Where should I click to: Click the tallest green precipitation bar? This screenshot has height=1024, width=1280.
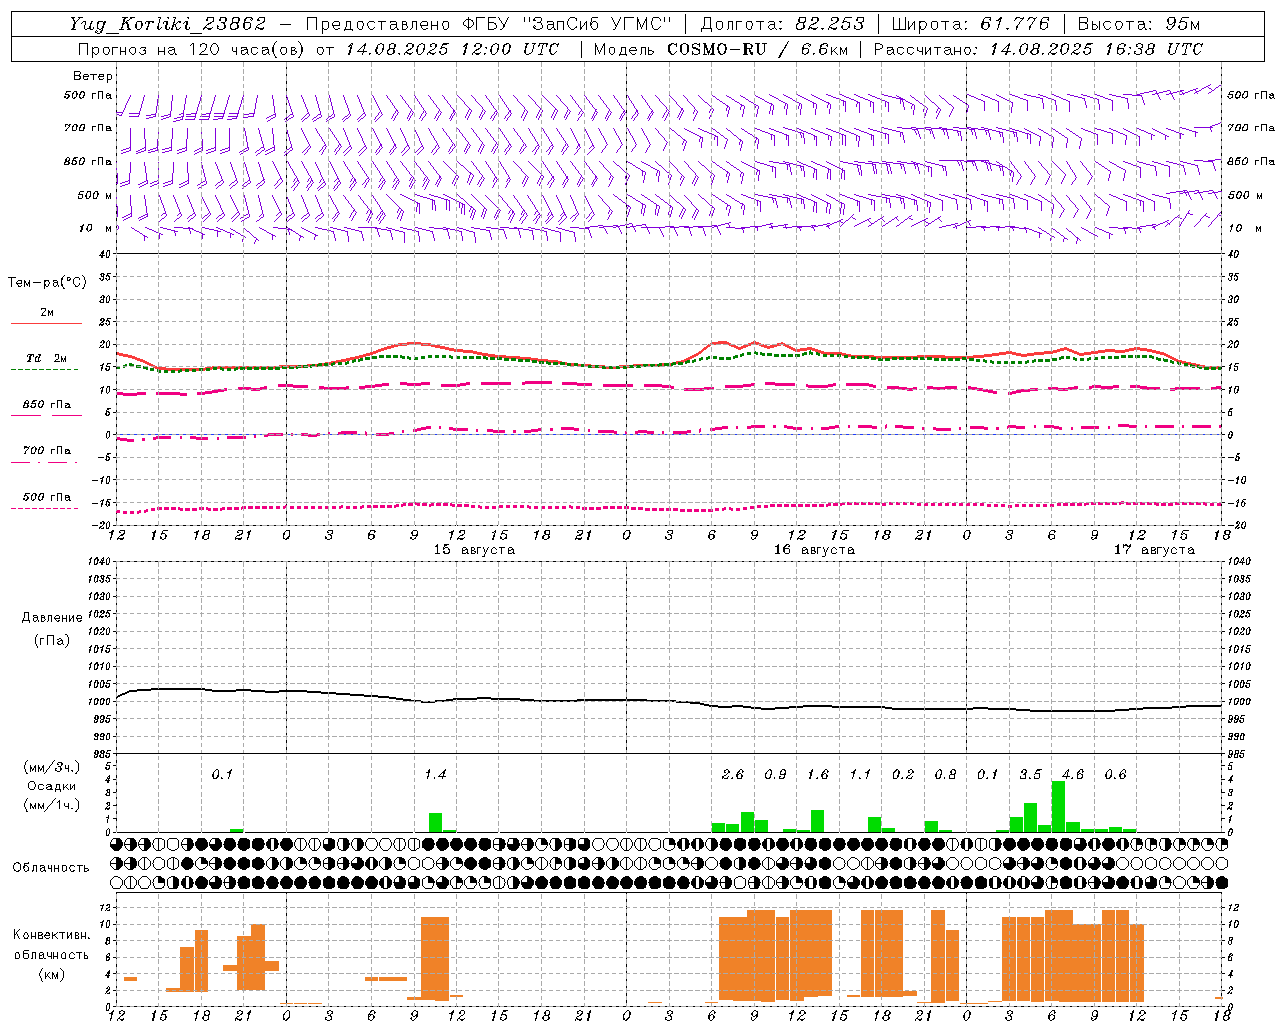pos(1058,806)
